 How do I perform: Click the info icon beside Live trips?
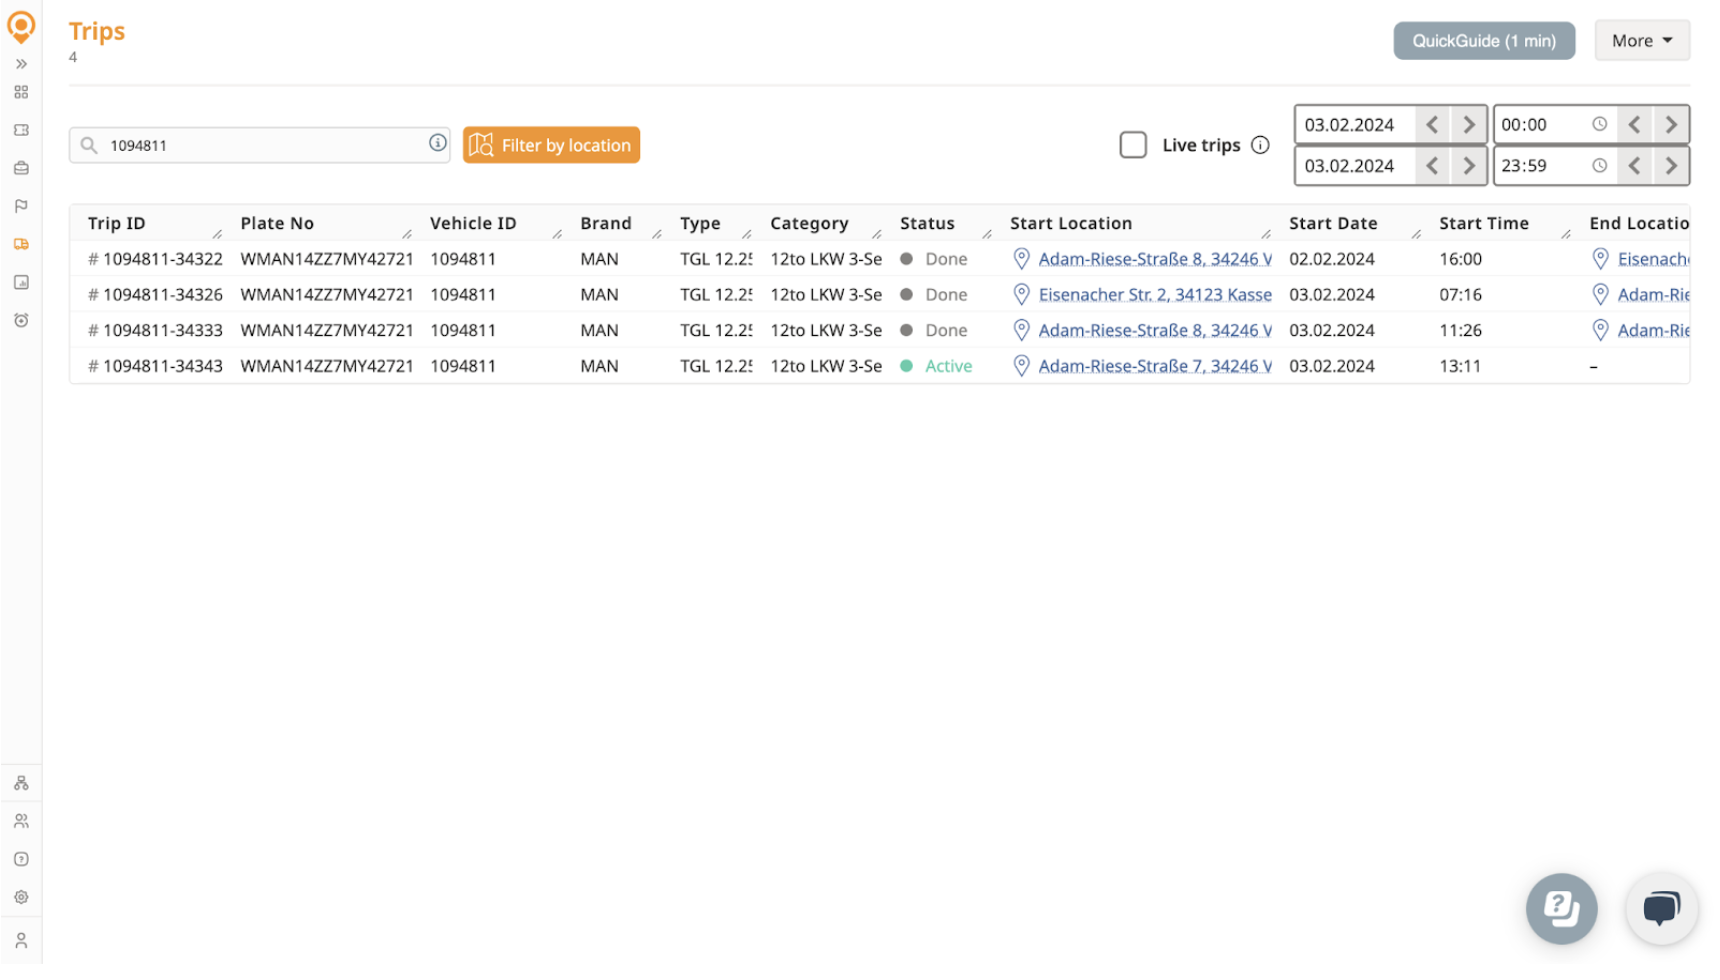(1260, 145)
